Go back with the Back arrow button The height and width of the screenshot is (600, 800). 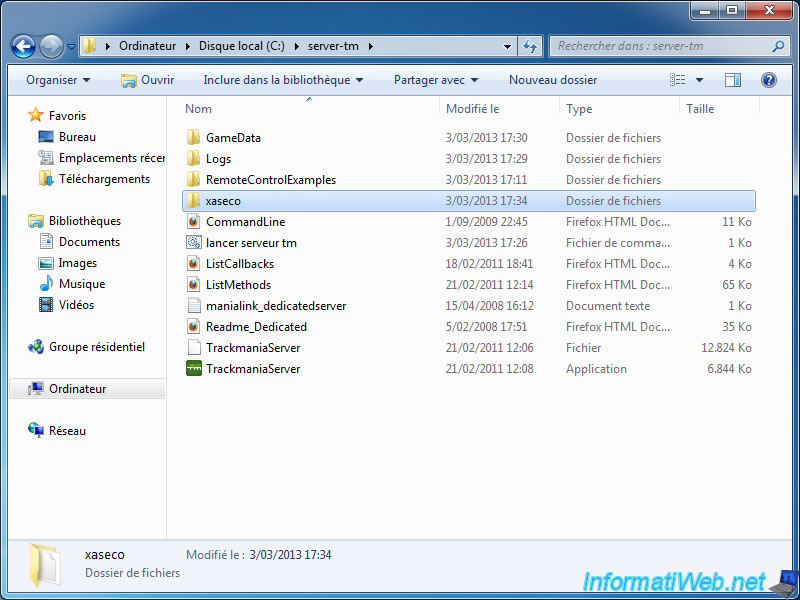23,47
